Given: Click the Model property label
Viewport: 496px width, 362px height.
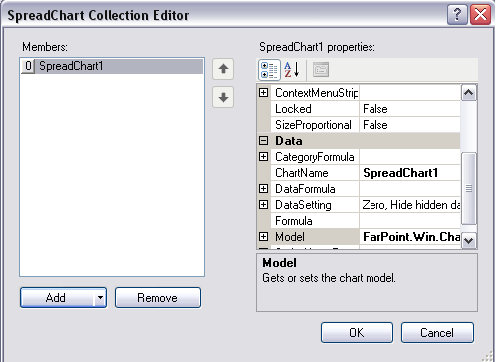Looking at the screenshot, I should [x=290, y=237].
